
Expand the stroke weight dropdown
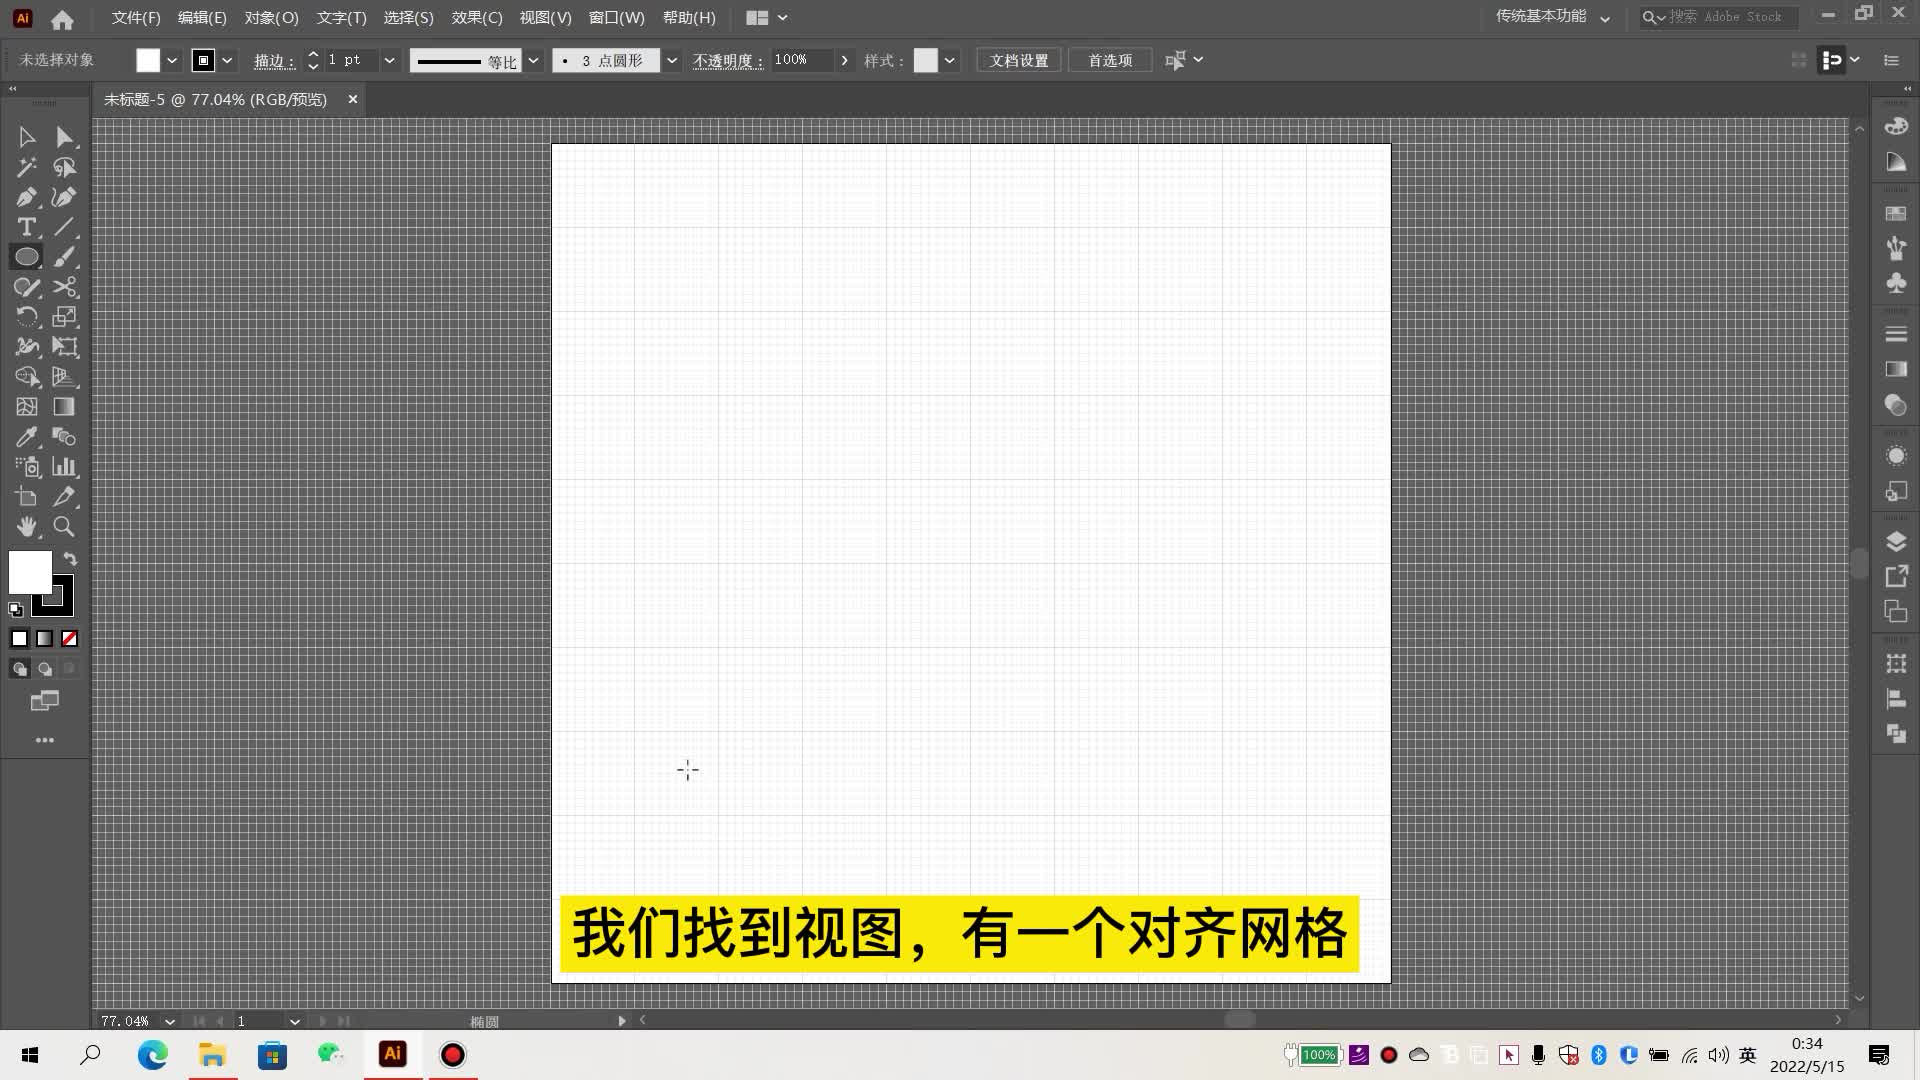coord(389,61)
